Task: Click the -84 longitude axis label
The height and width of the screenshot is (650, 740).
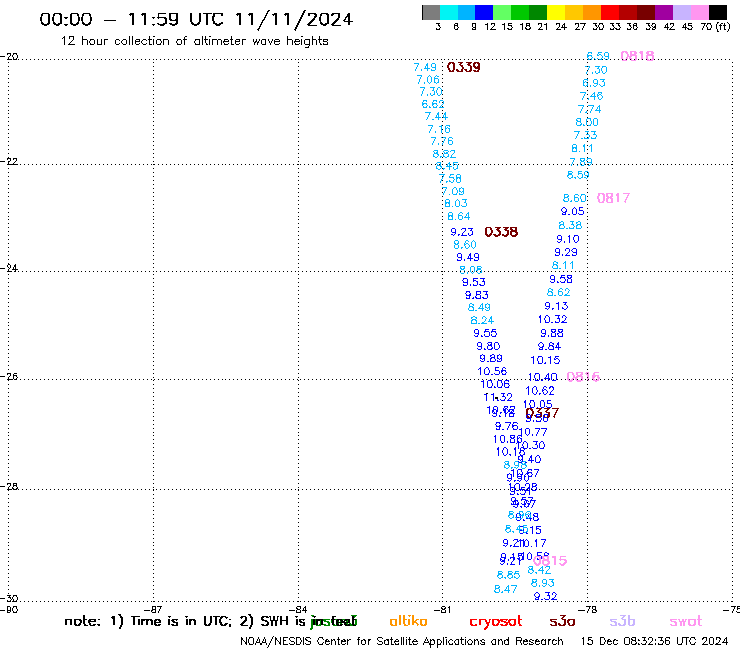Action: click(299, 609)
